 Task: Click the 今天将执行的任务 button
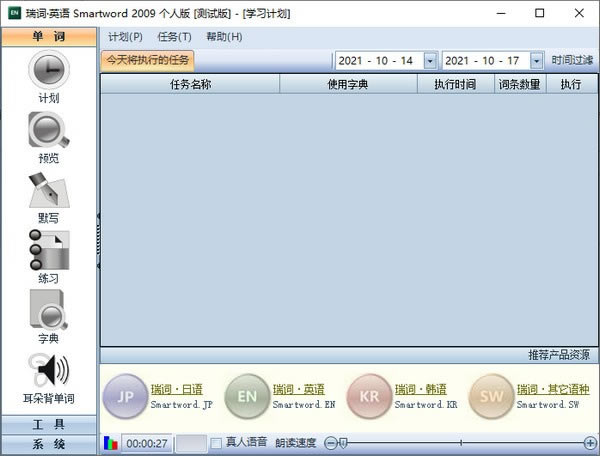(x=147, y=60)
